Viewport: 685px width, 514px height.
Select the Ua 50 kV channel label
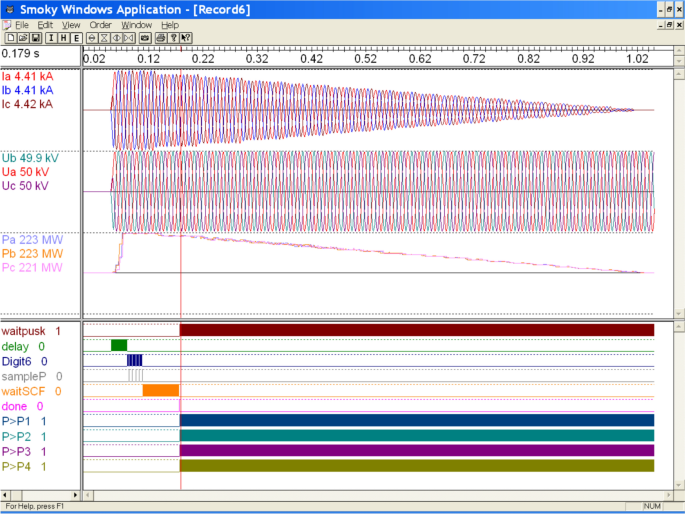pos(25,172)
